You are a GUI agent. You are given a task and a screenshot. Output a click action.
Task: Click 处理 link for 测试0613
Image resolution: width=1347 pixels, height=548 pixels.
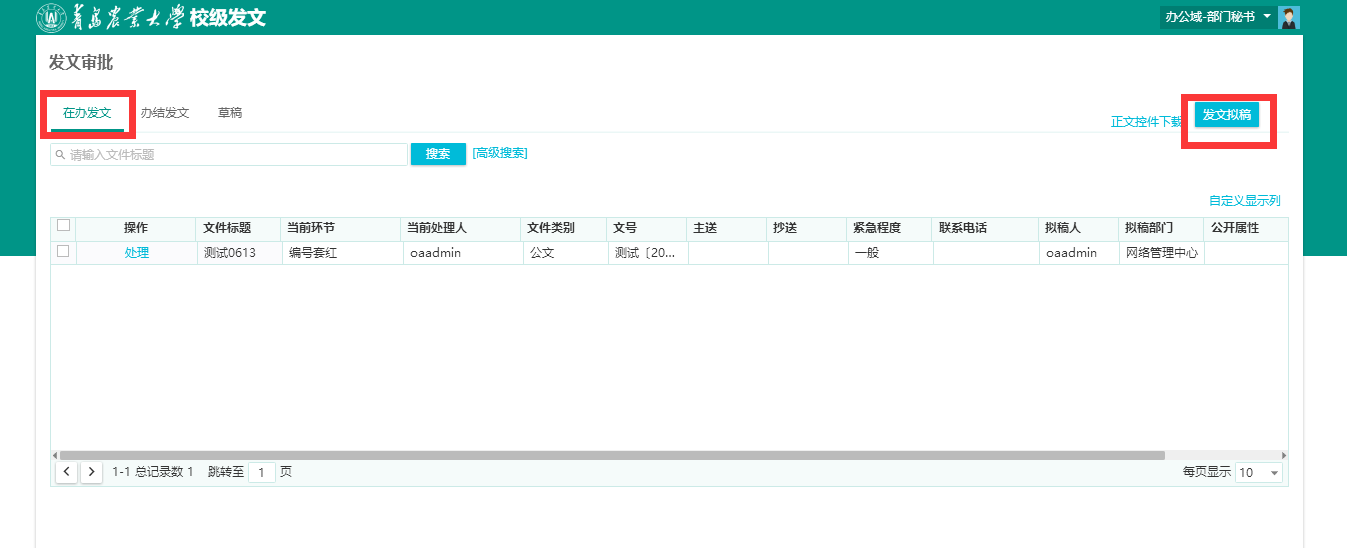137,253
